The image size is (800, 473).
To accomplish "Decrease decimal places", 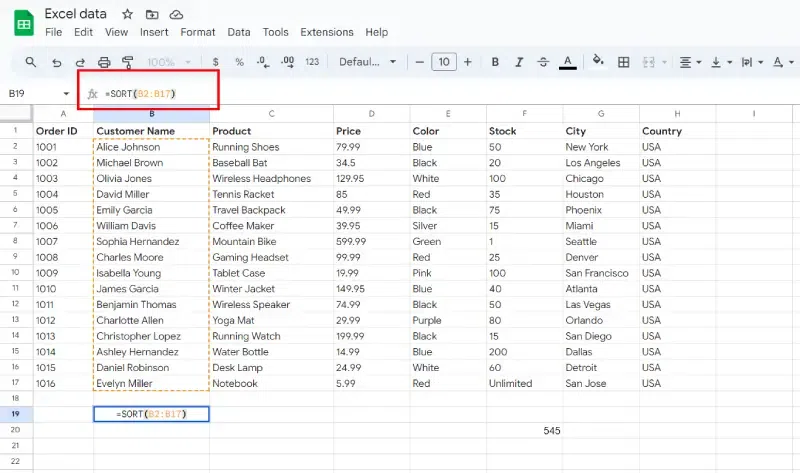I will (263, 62).
